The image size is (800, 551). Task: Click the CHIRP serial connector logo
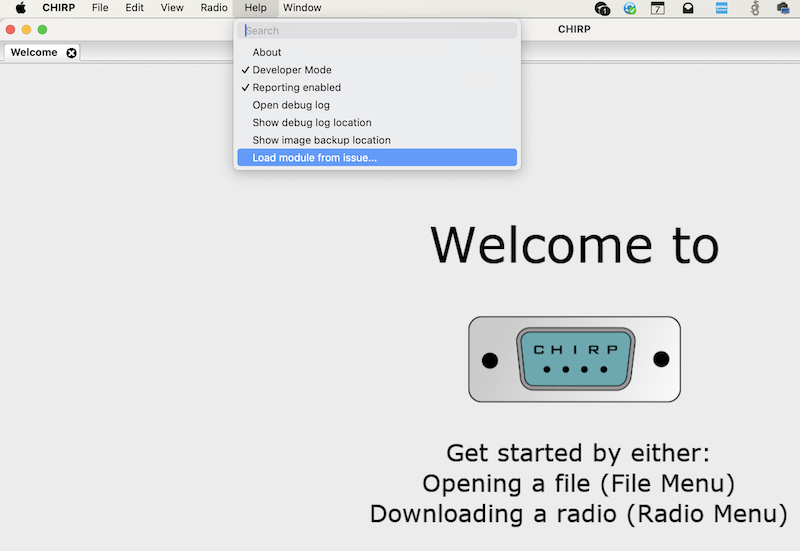pyautogui.click(x=574, y=359)
